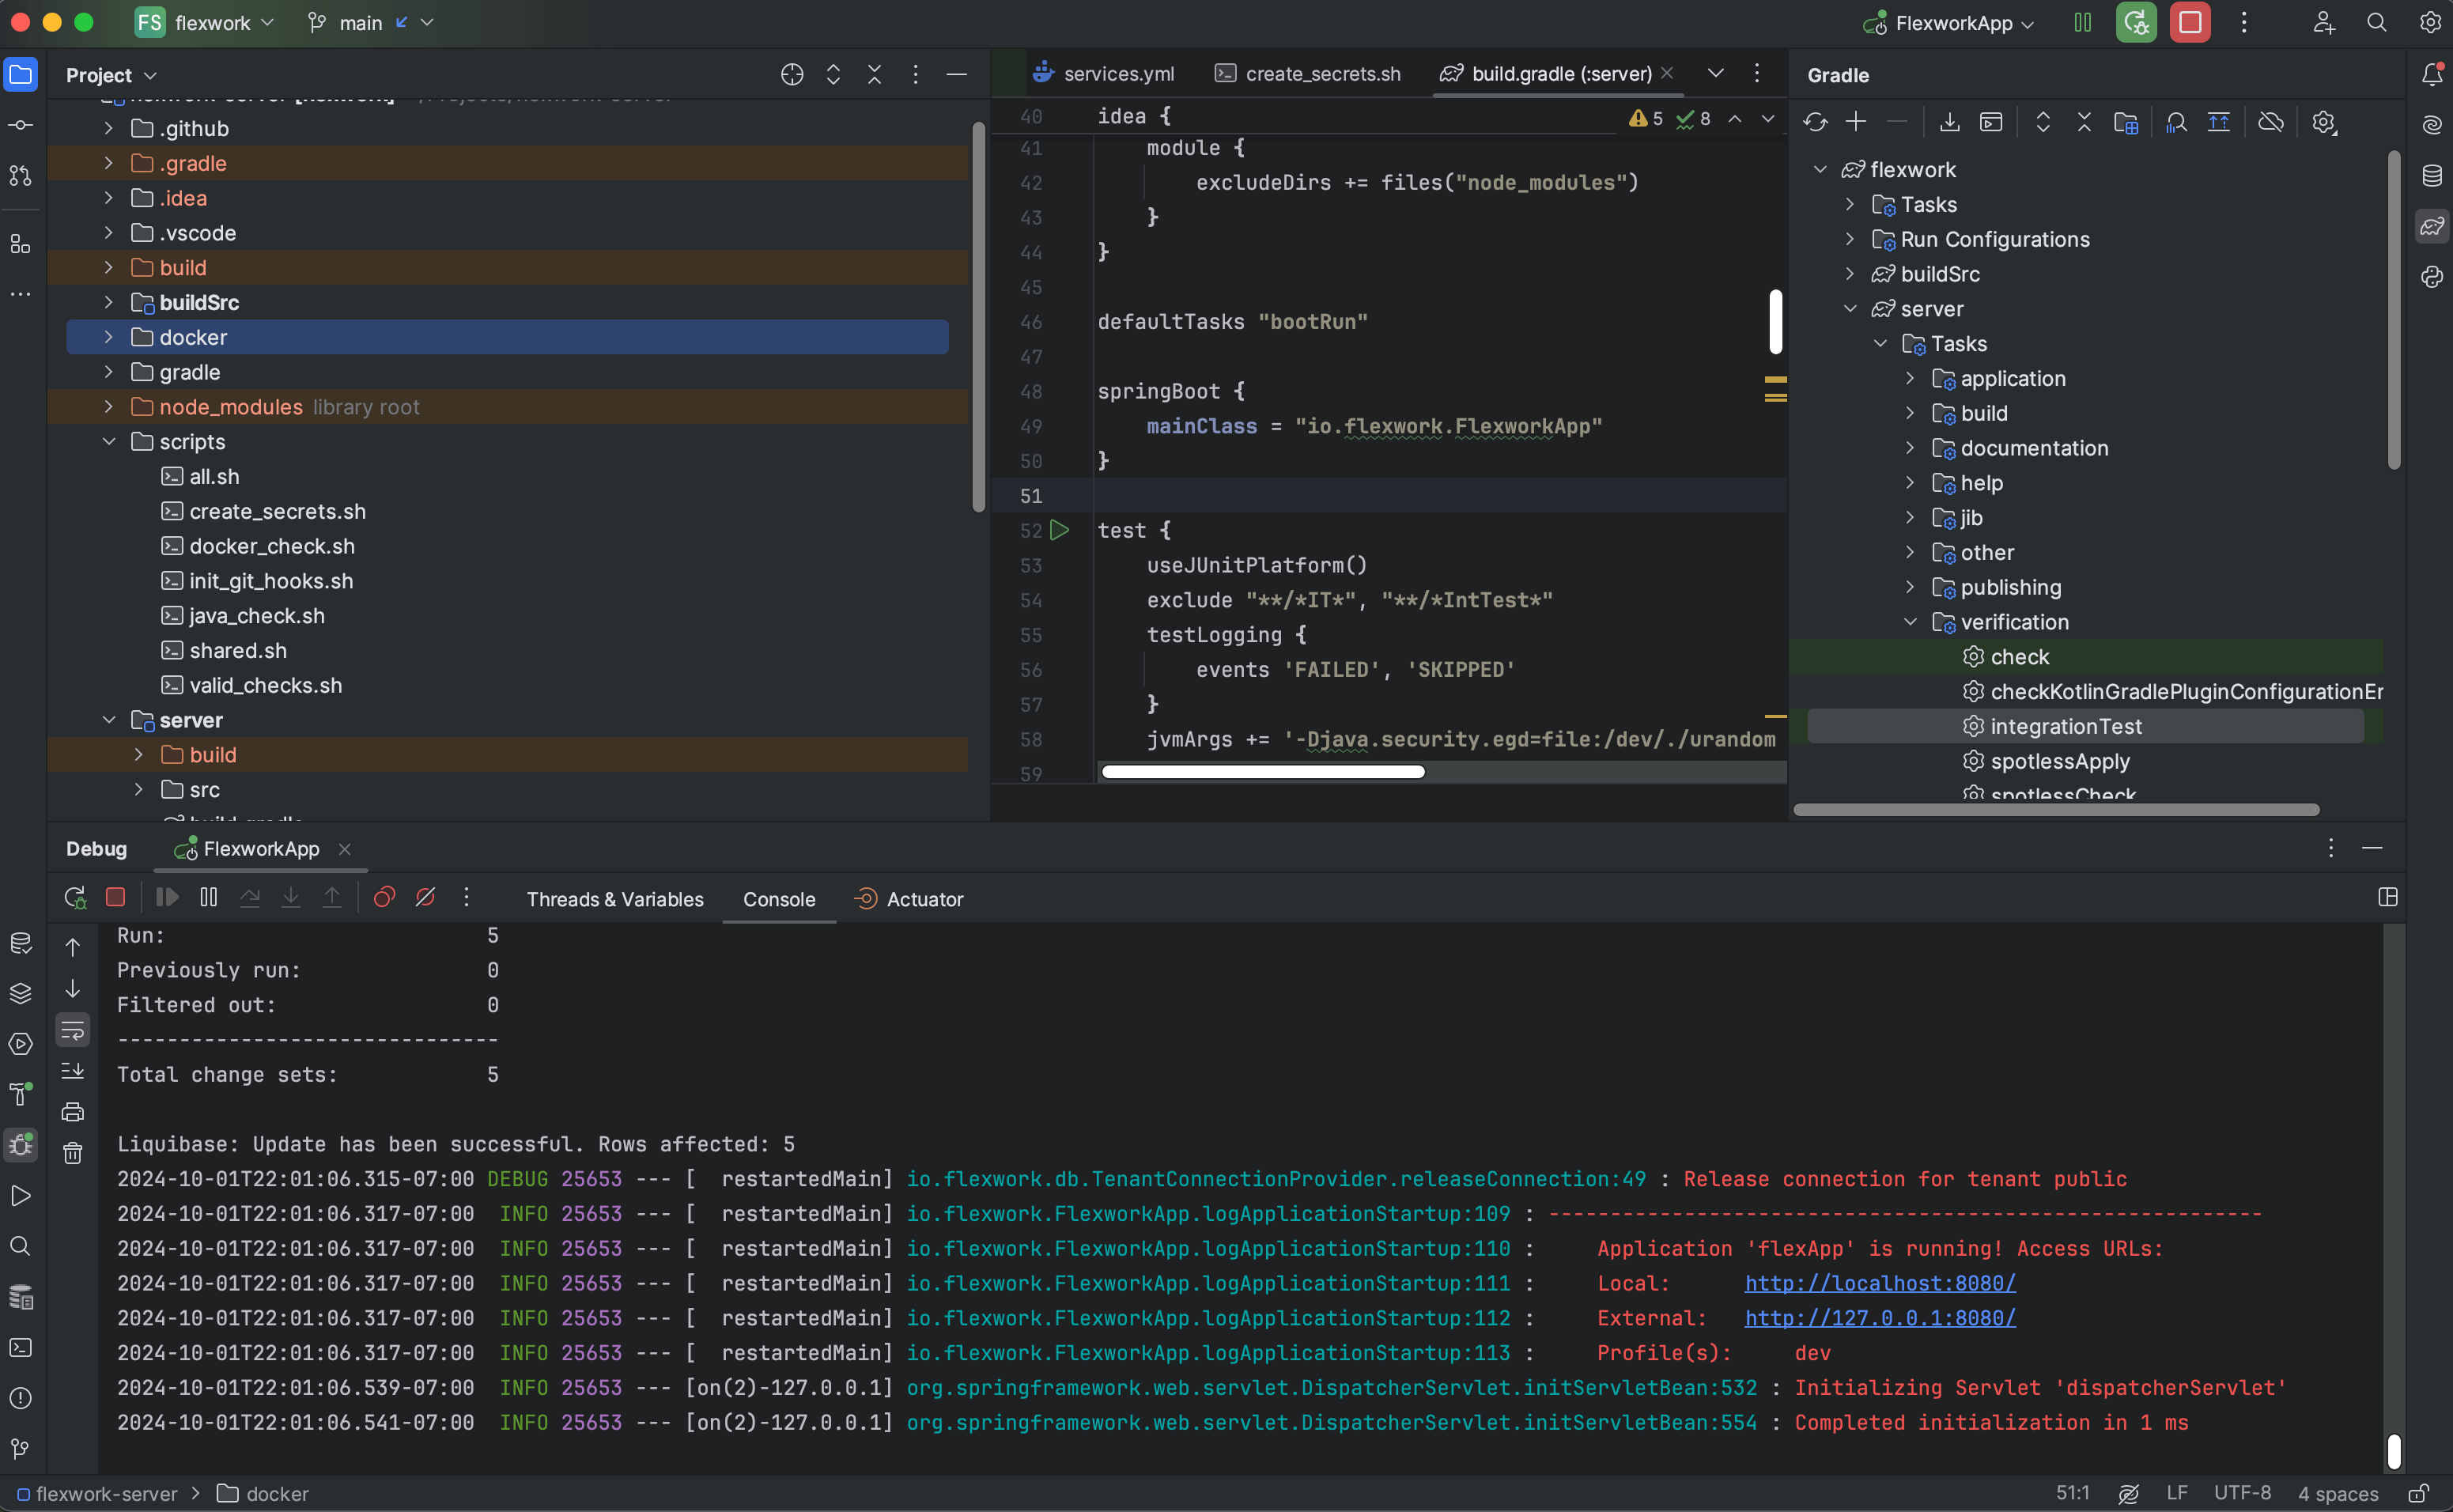Reload all Gradle projects
Viewport: 2453px width, 1512px height.
point(1817,121)
